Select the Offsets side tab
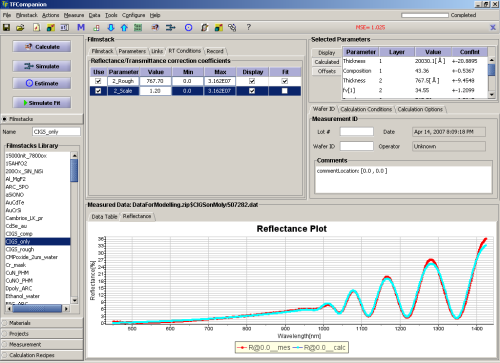The width and height of the screenshot is (500, 363). click(326, 71)
